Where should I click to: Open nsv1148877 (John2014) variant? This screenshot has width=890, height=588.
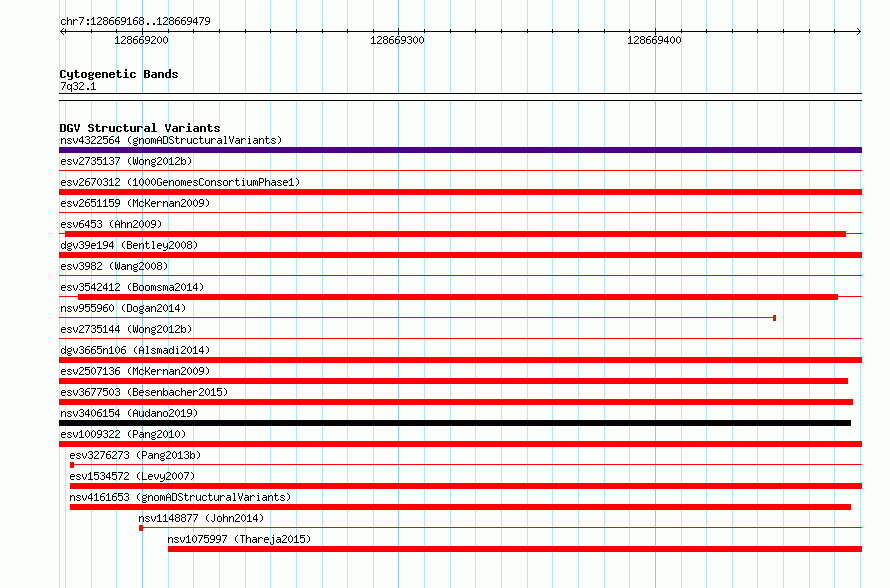tap(201, 518)
